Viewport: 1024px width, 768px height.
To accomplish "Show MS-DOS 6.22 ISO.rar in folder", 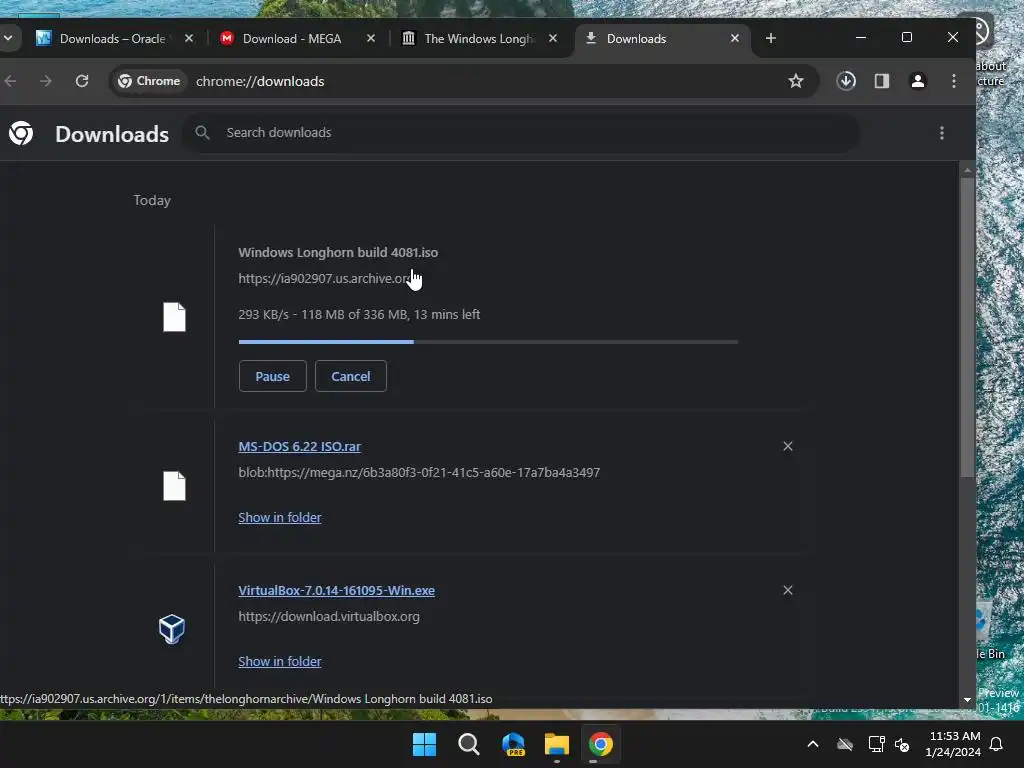I will (x=280, y=517).
